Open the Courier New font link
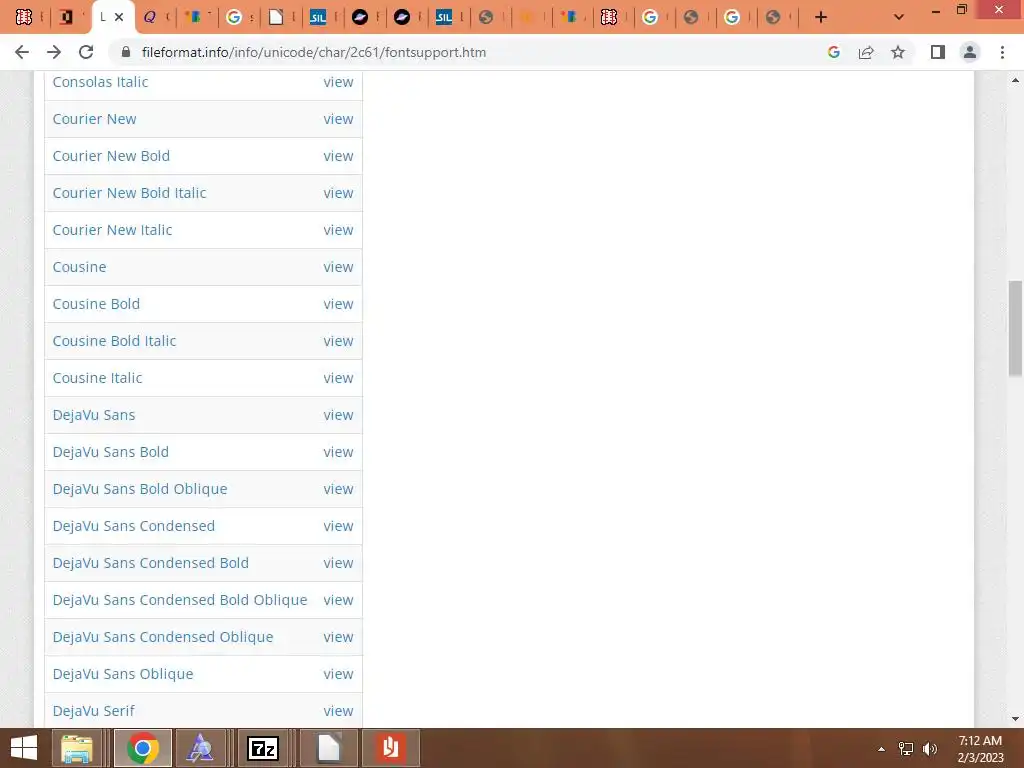 point(95,119)
